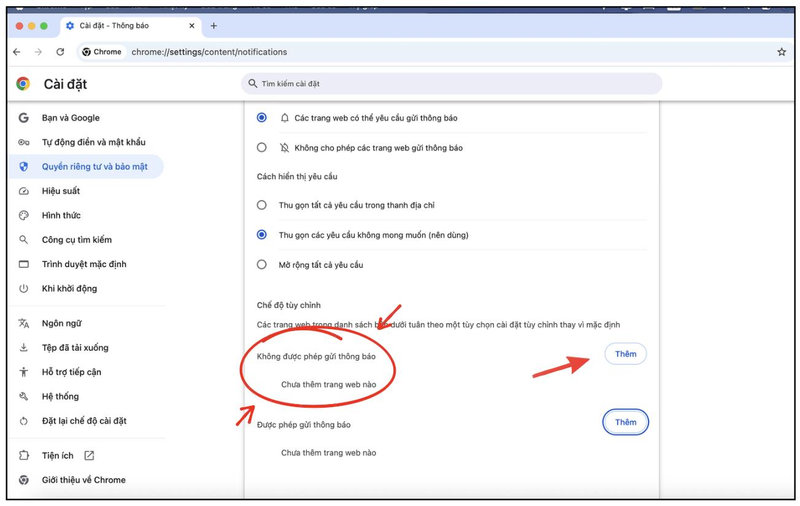Select radio: Không cho phép các trang web gửi thông báo

tap(262, 148)
